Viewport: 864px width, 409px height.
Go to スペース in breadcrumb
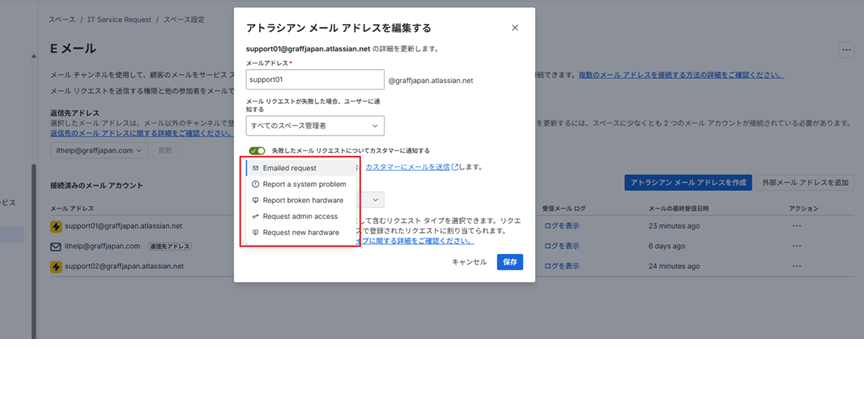pyautogui.click(x=62, y=20)
